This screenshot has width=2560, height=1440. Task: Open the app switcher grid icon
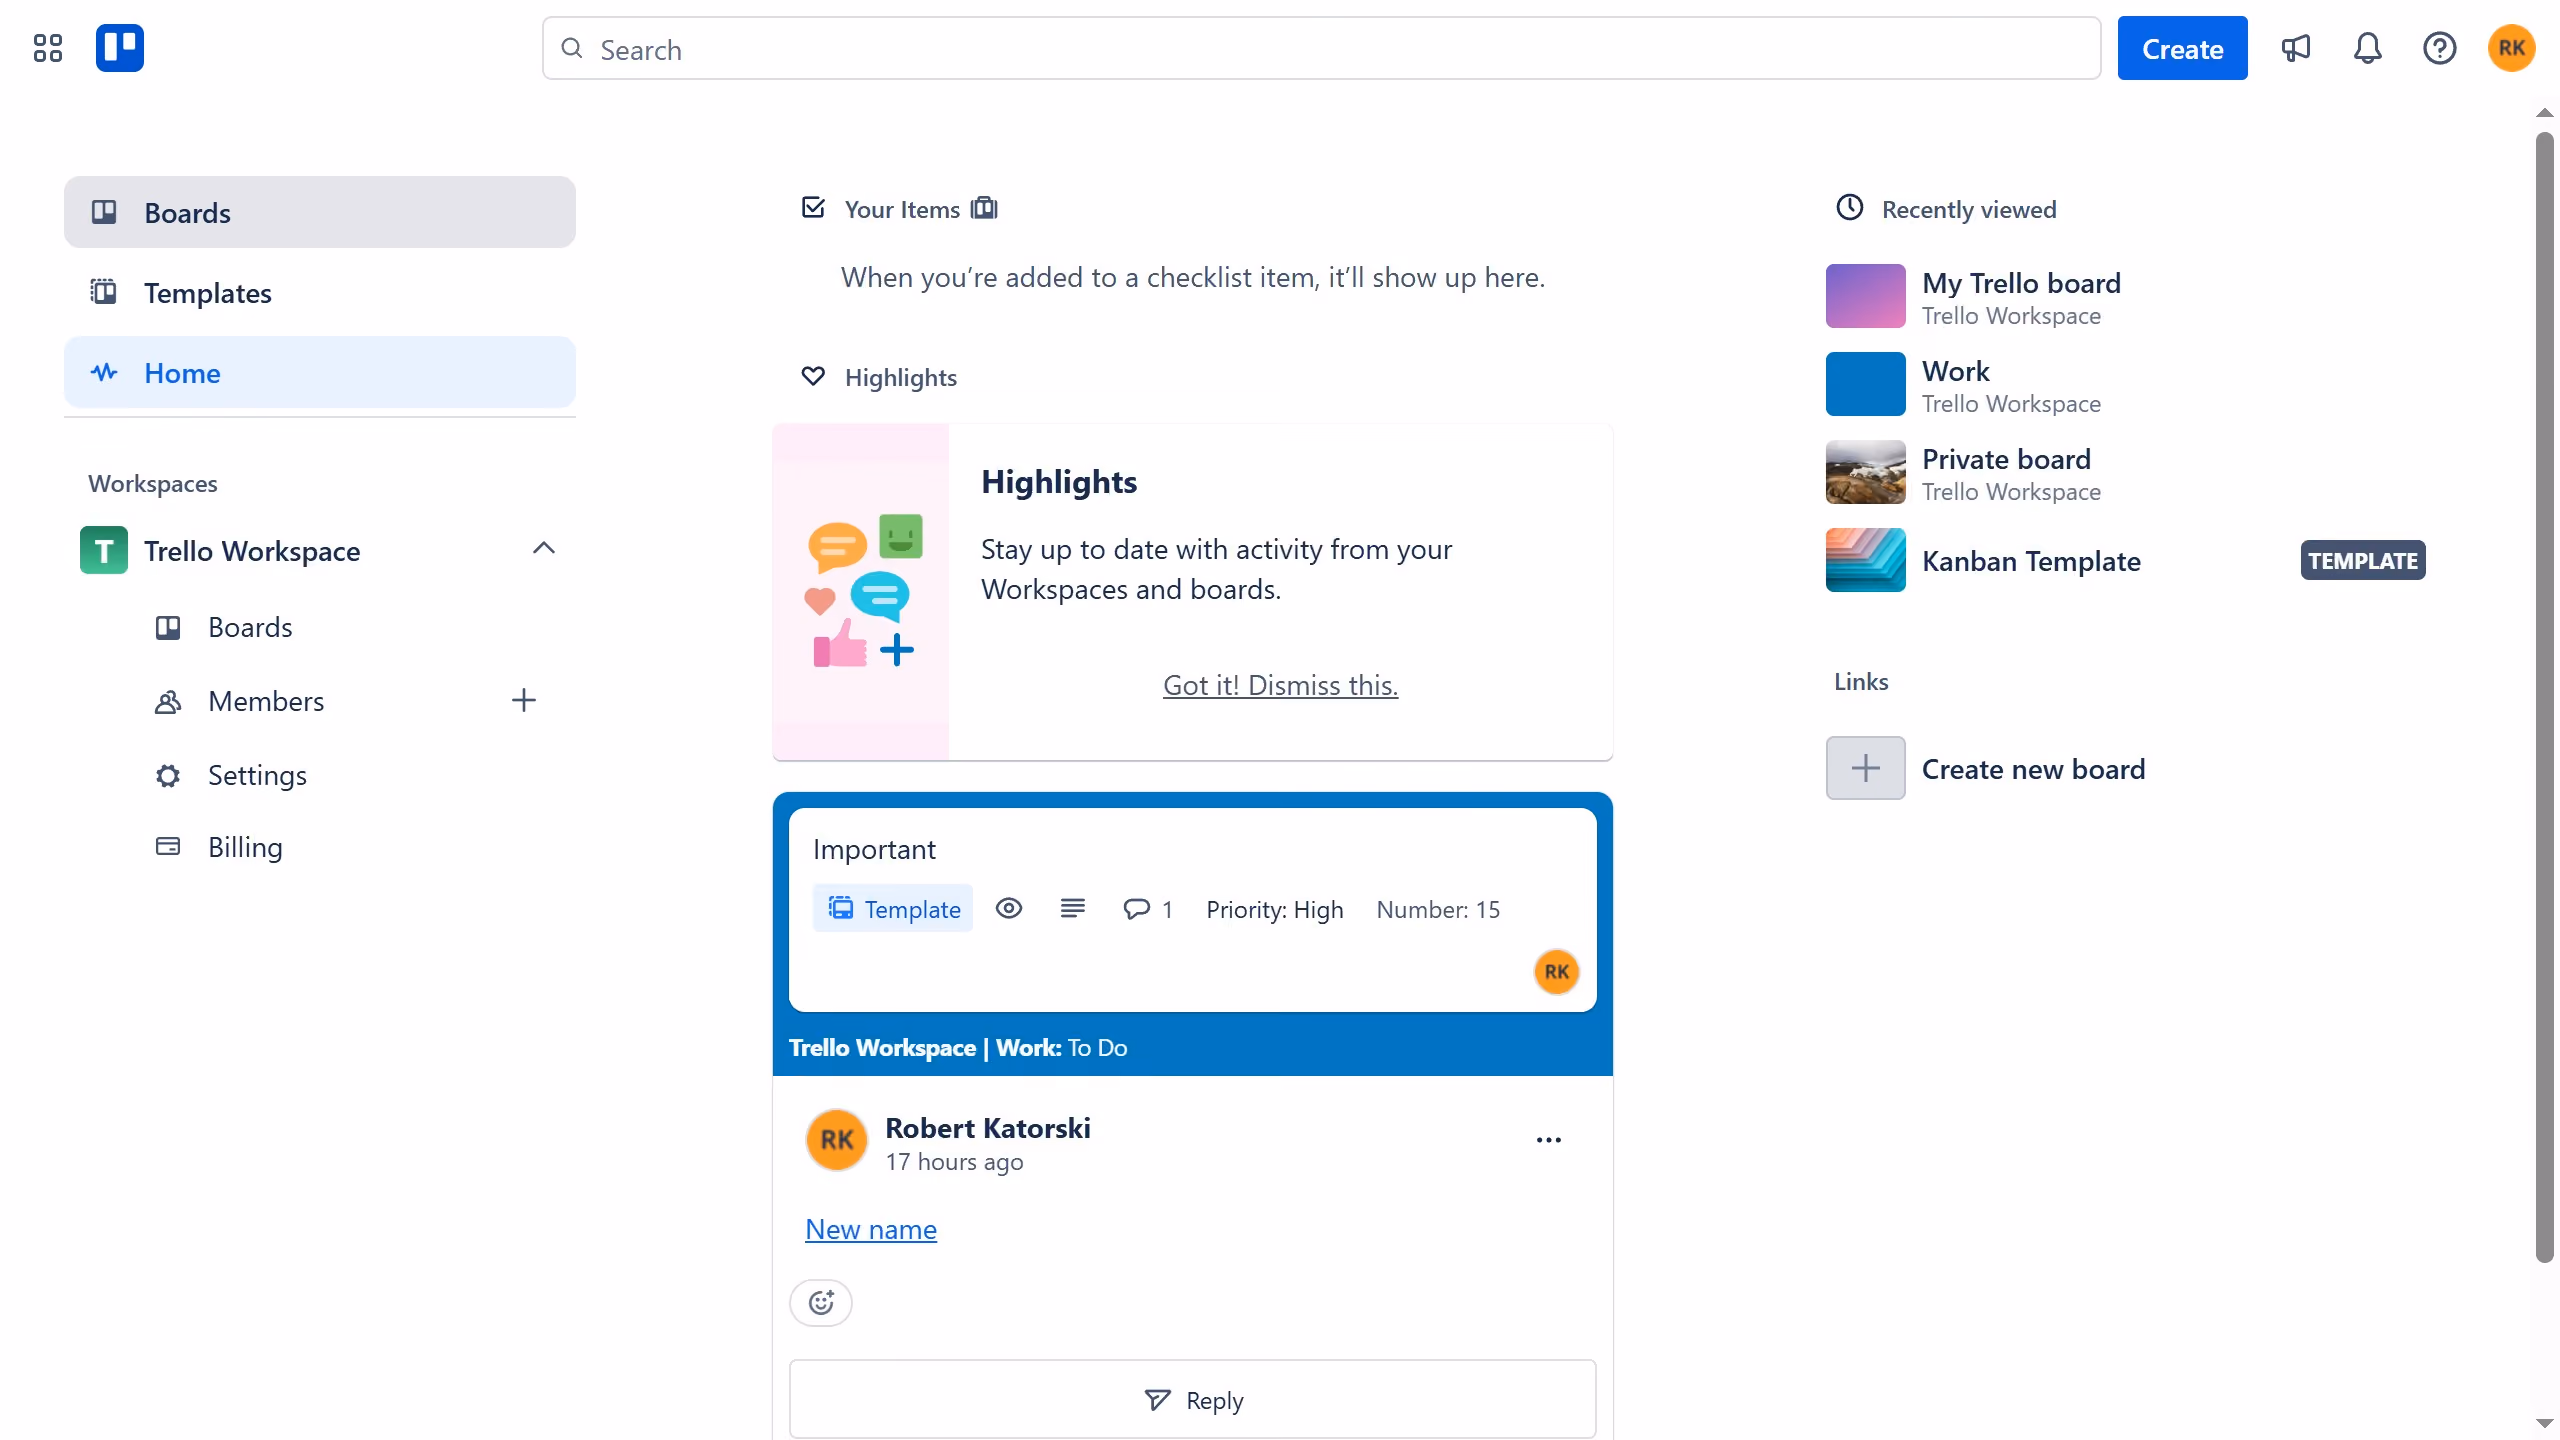point(47,48)
